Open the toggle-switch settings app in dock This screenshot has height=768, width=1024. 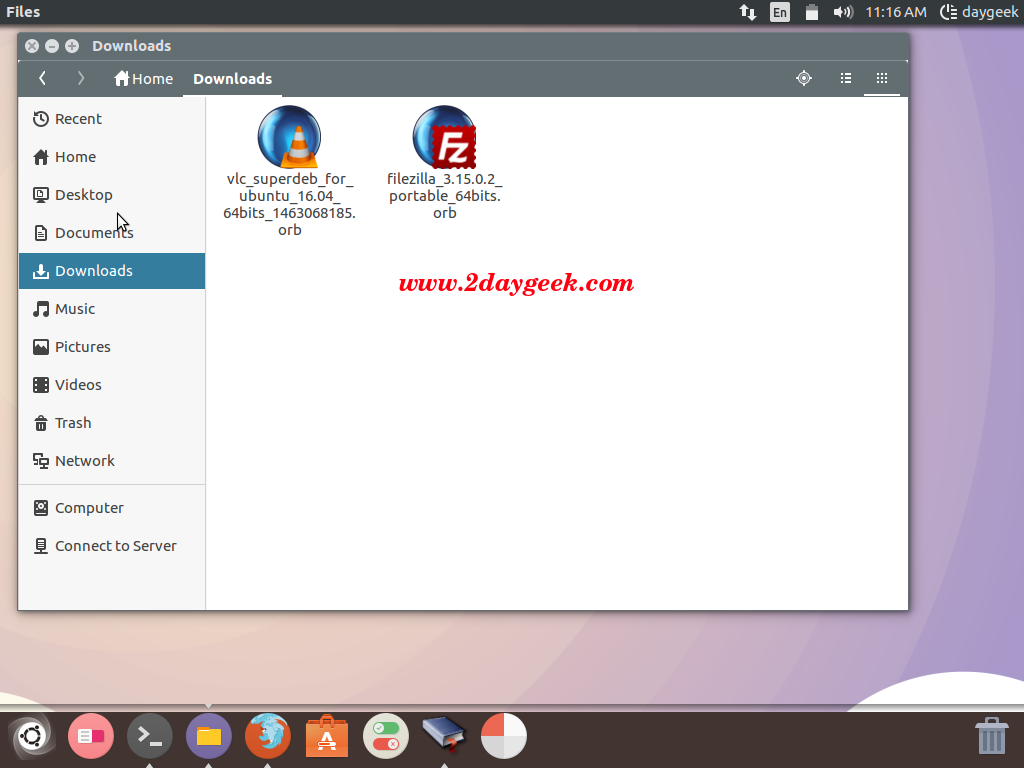[386, 736]
